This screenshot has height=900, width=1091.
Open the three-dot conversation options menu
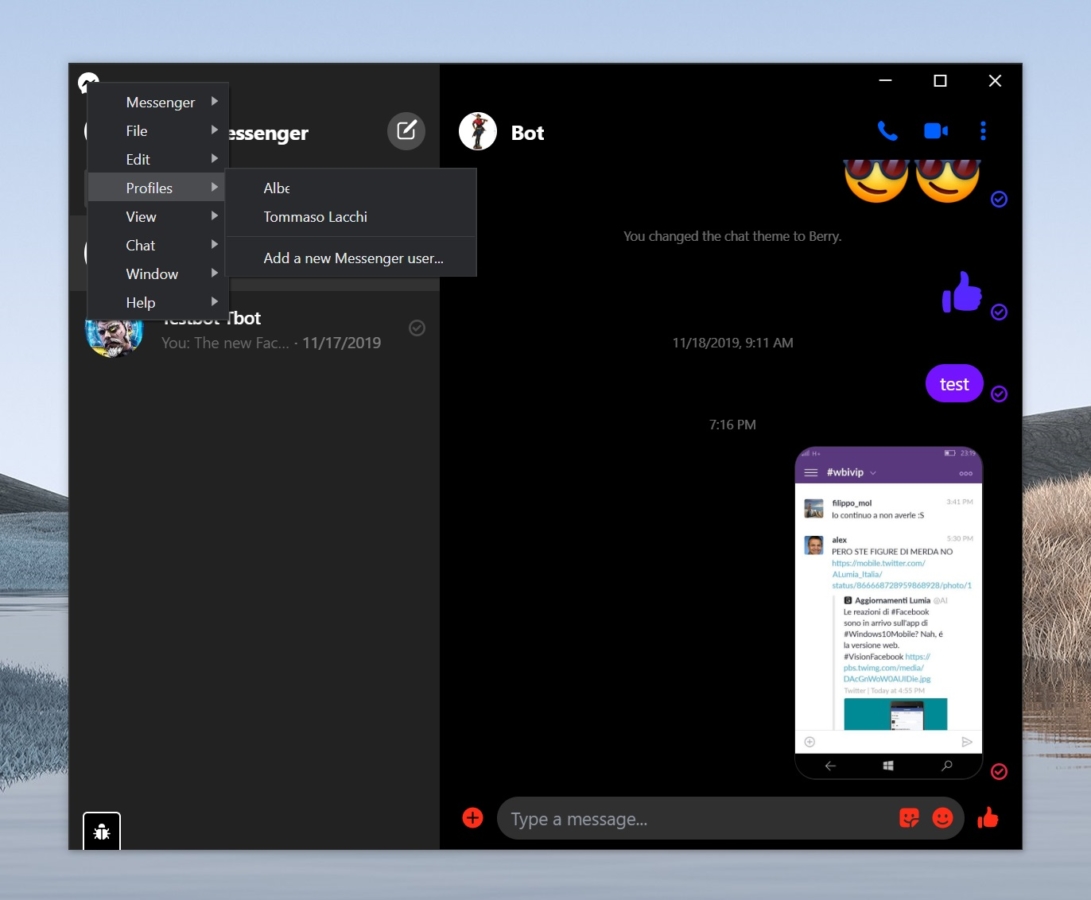[x=983, y=131]
